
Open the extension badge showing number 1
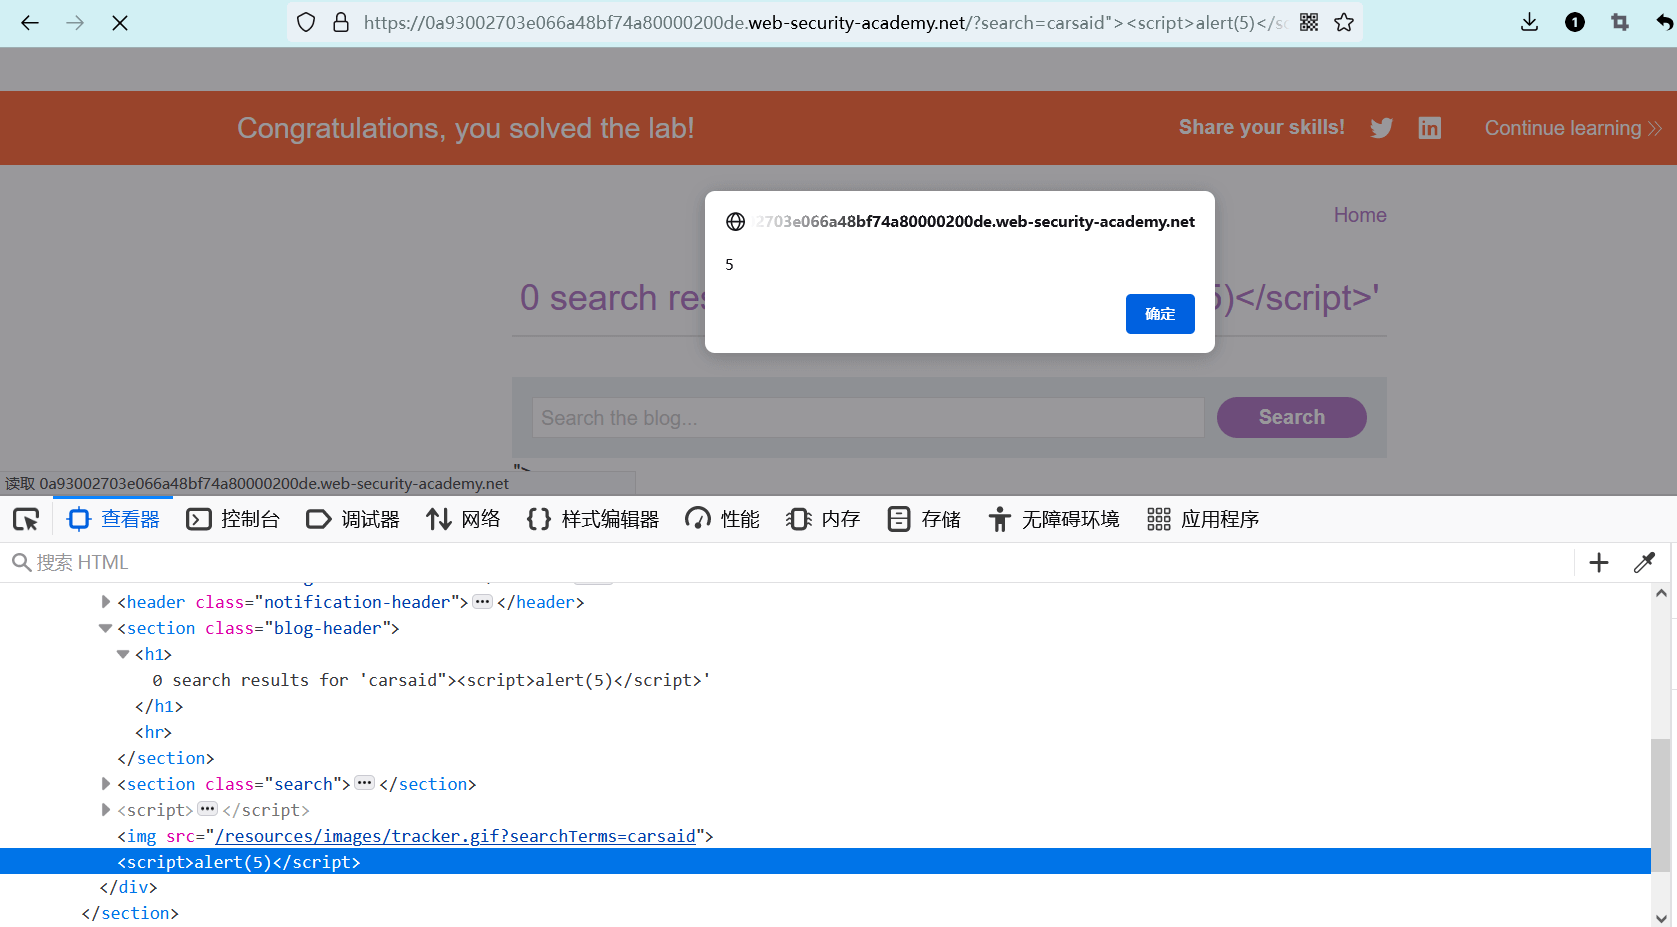coord(1575,22)
